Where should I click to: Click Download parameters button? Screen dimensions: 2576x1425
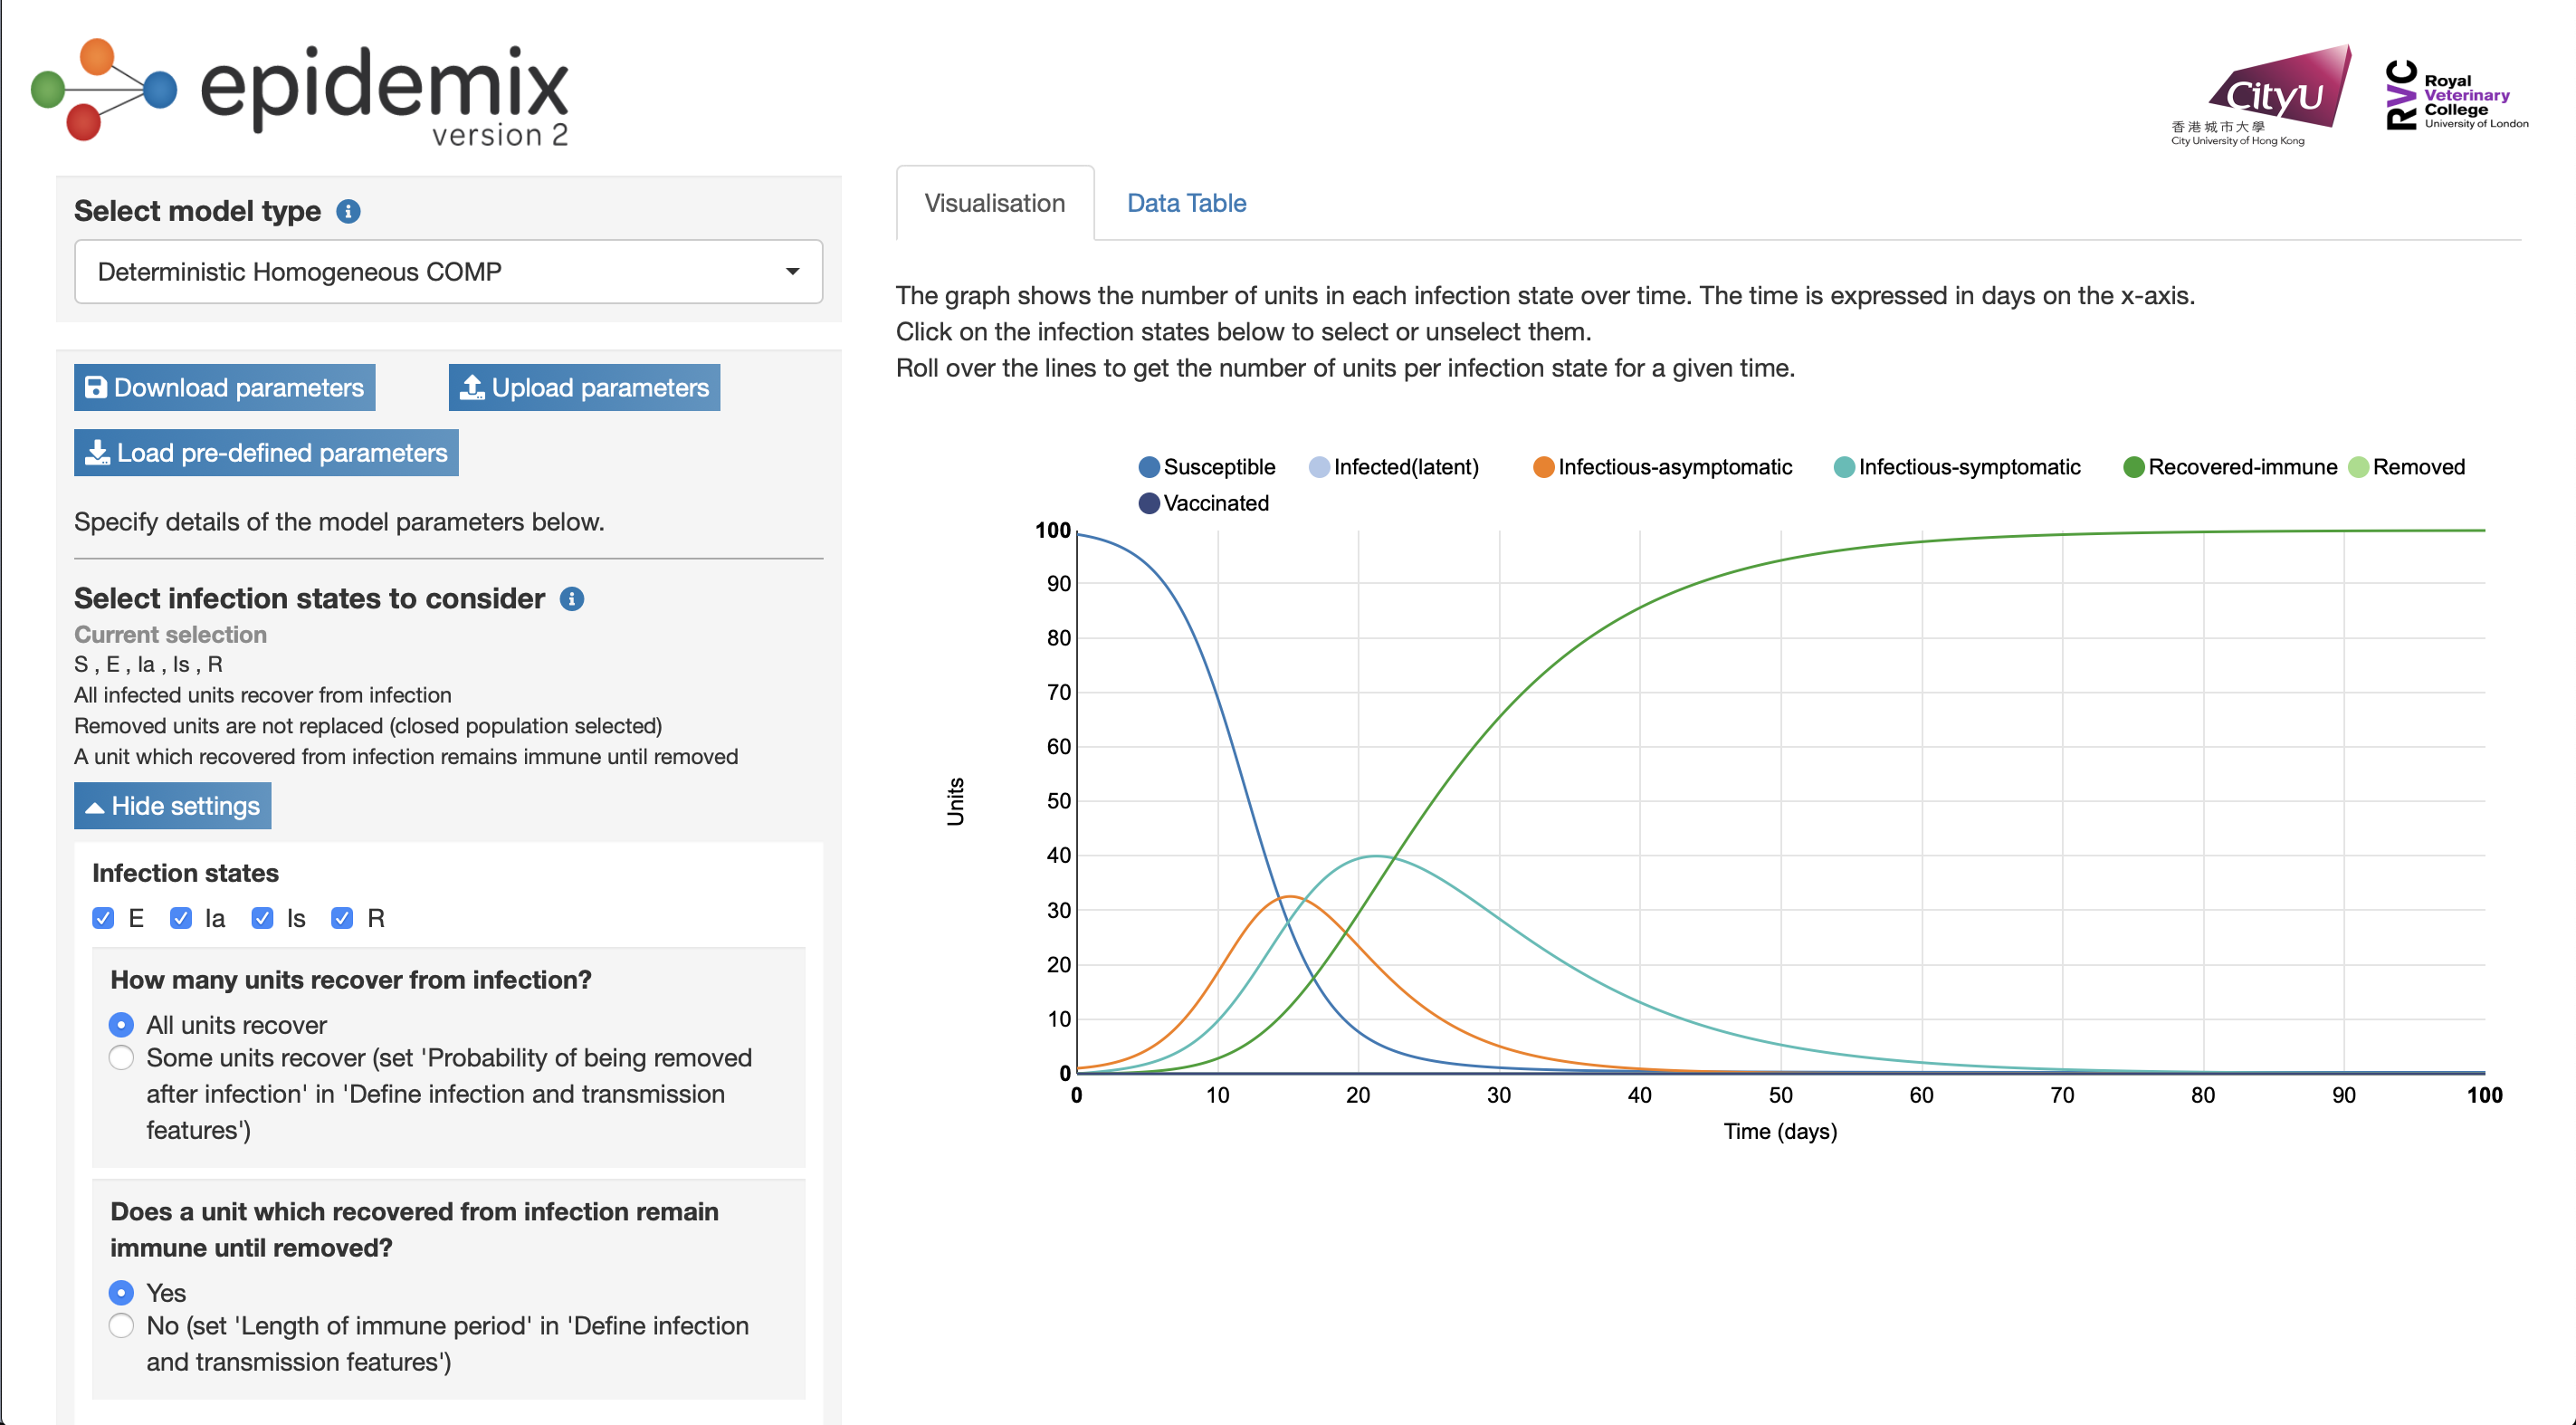224,388
